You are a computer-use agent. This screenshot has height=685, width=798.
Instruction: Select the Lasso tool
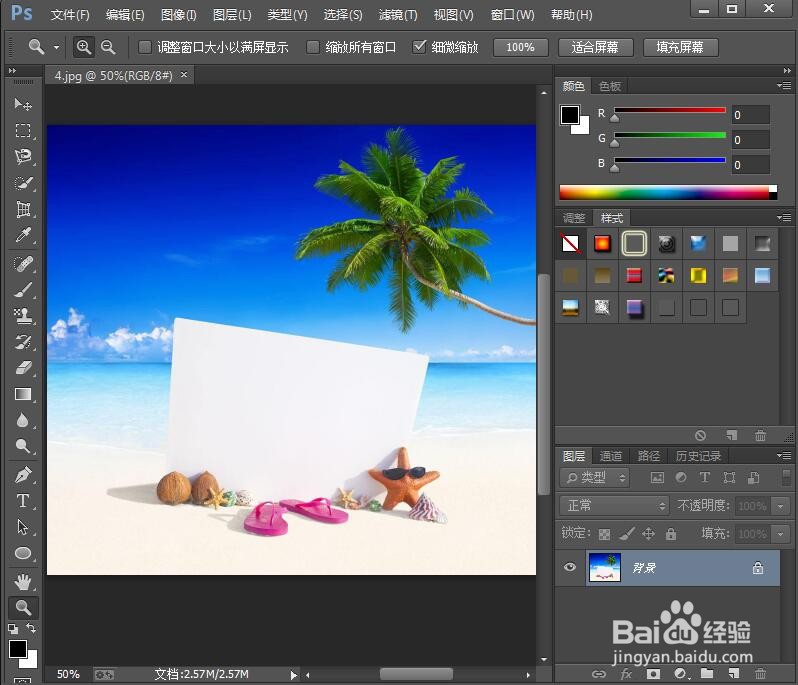pyautogui.click(x=22, y=157)
